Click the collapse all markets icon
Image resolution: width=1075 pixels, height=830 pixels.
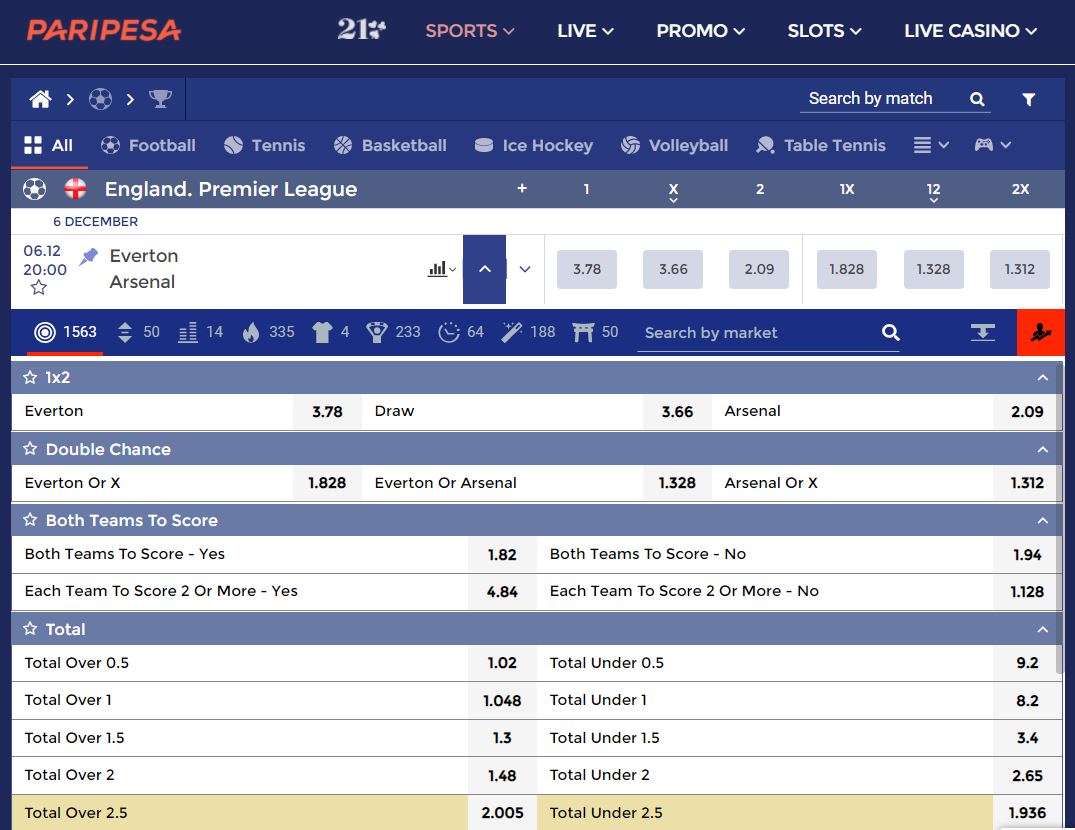coord(982,332)
